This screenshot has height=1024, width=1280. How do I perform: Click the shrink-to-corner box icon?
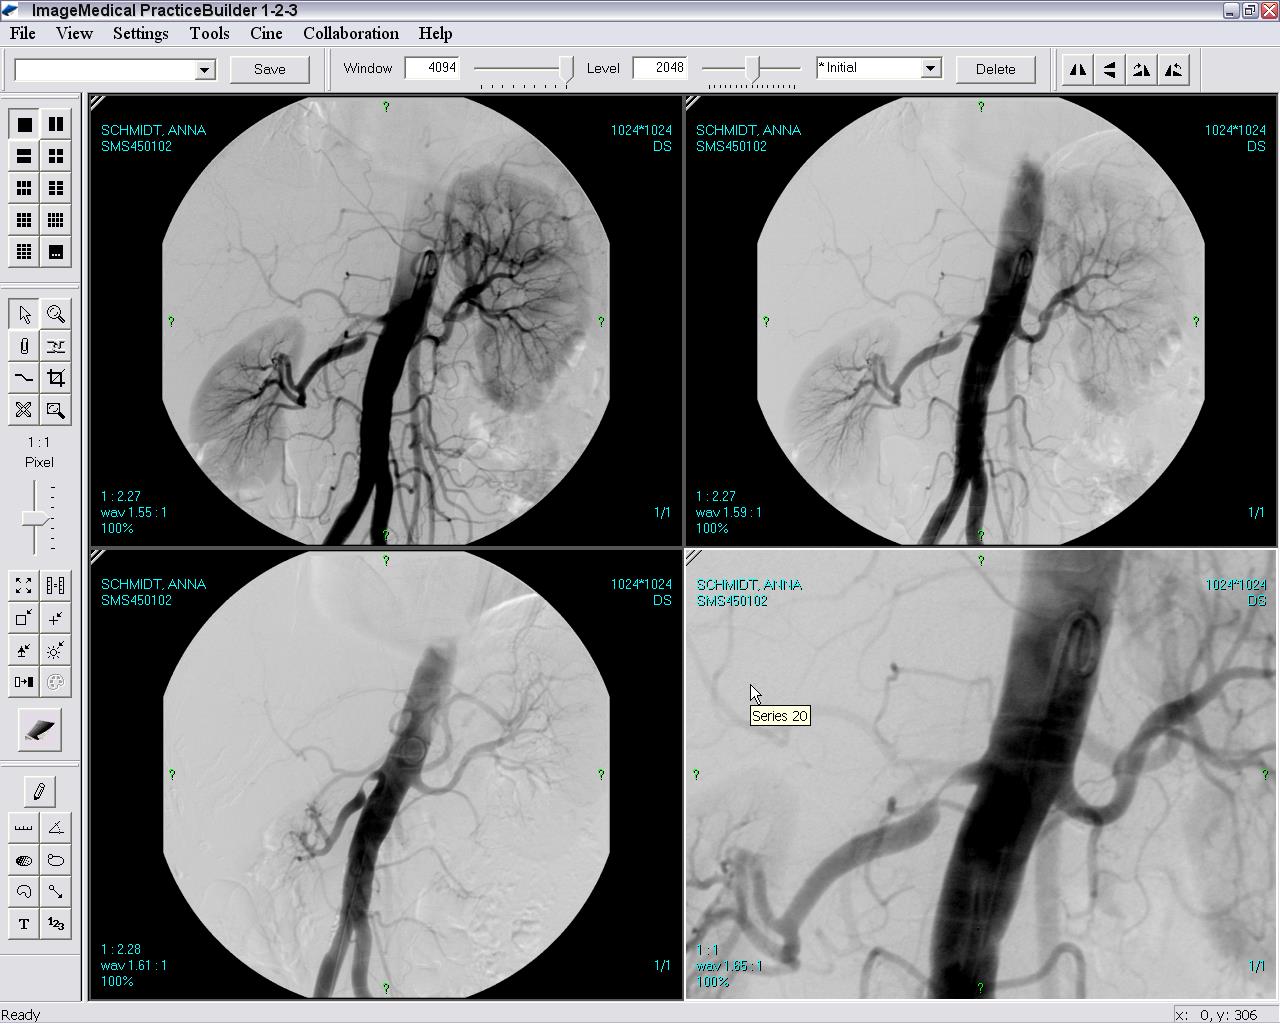point(25,618)
